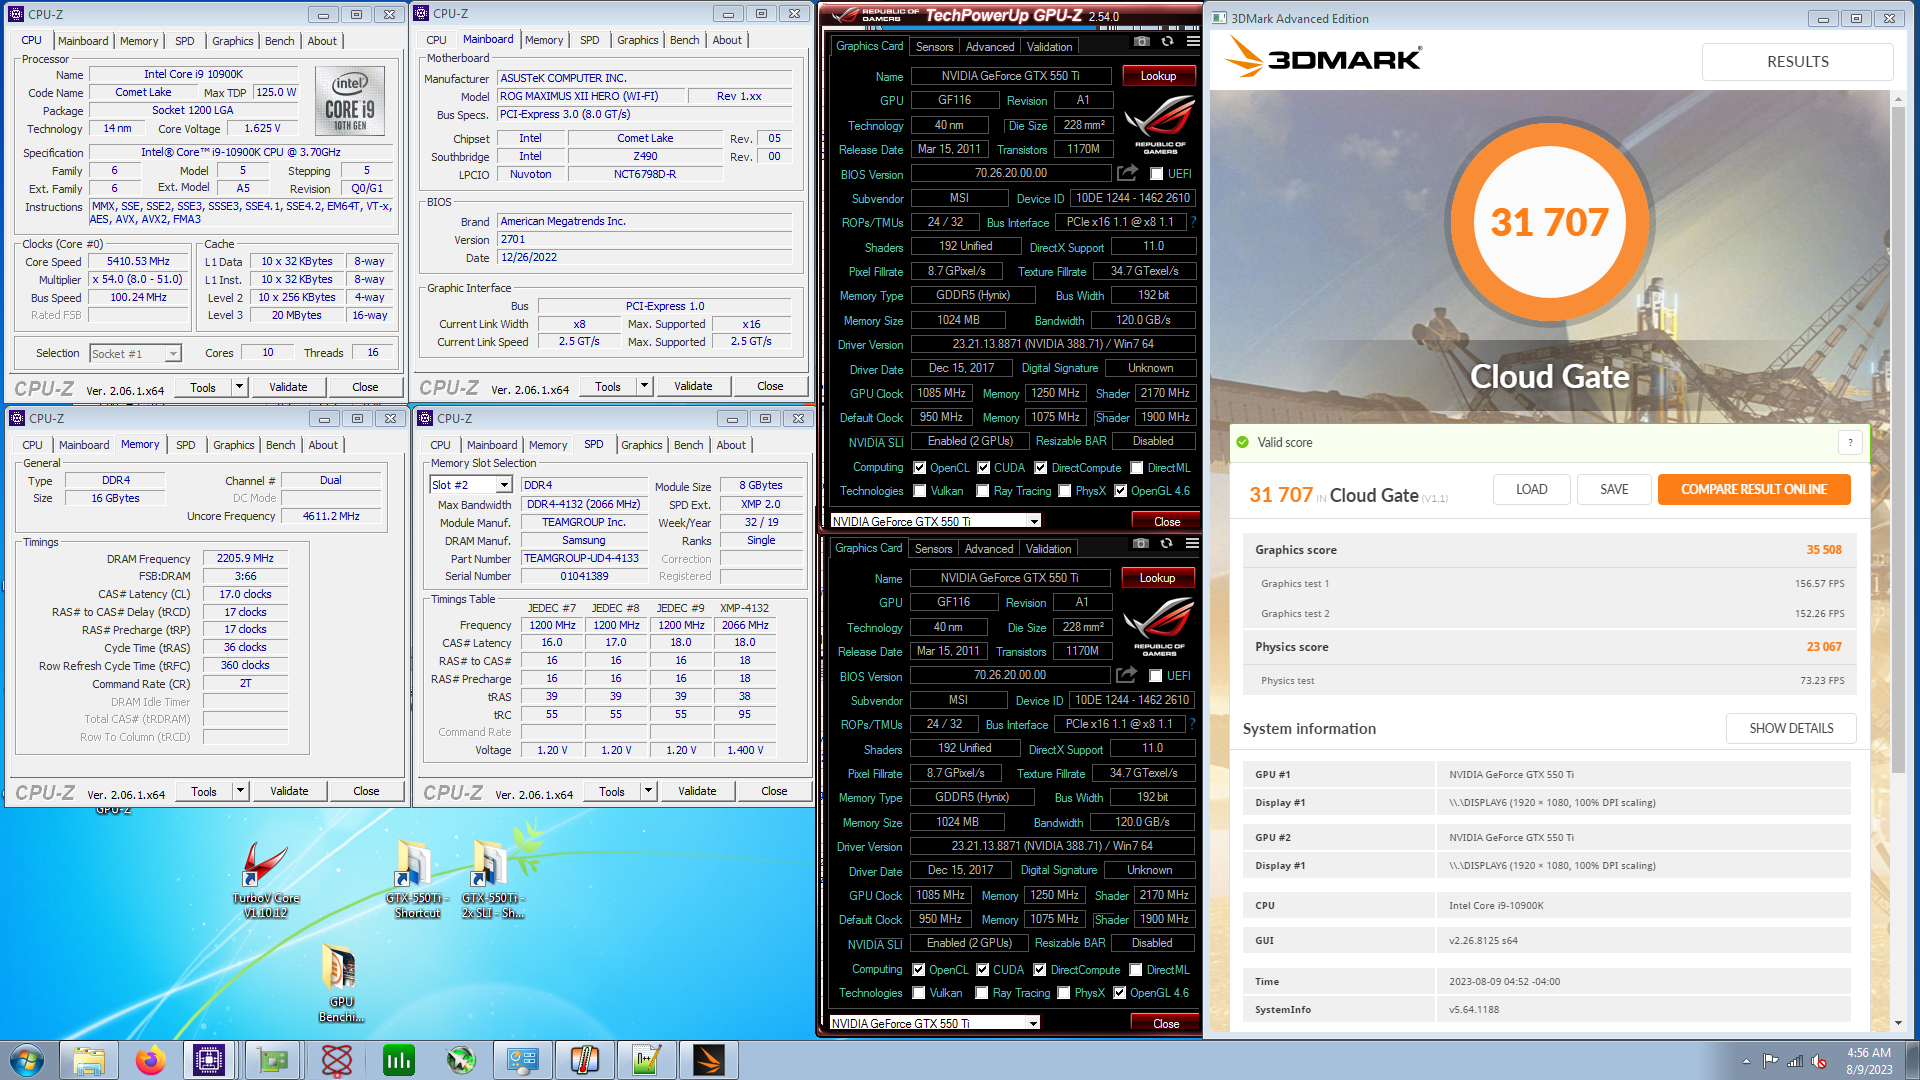
Task: Click the green bar chart taskbar icon
Action: [398, 1060]
